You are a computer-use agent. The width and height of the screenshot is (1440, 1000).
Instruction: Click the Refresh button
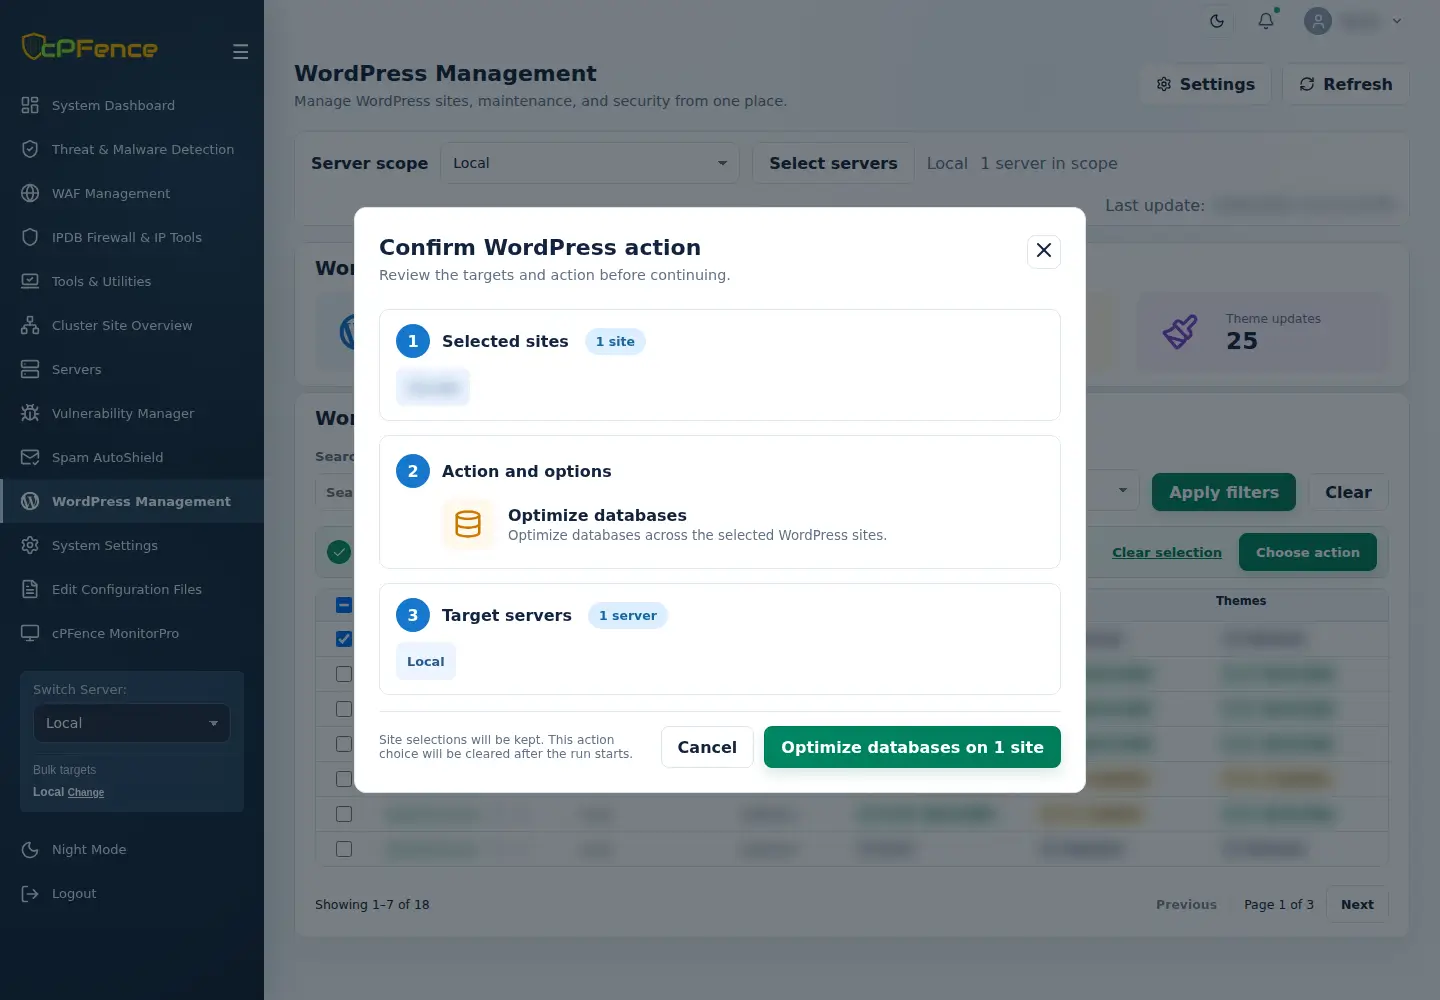1346,84
